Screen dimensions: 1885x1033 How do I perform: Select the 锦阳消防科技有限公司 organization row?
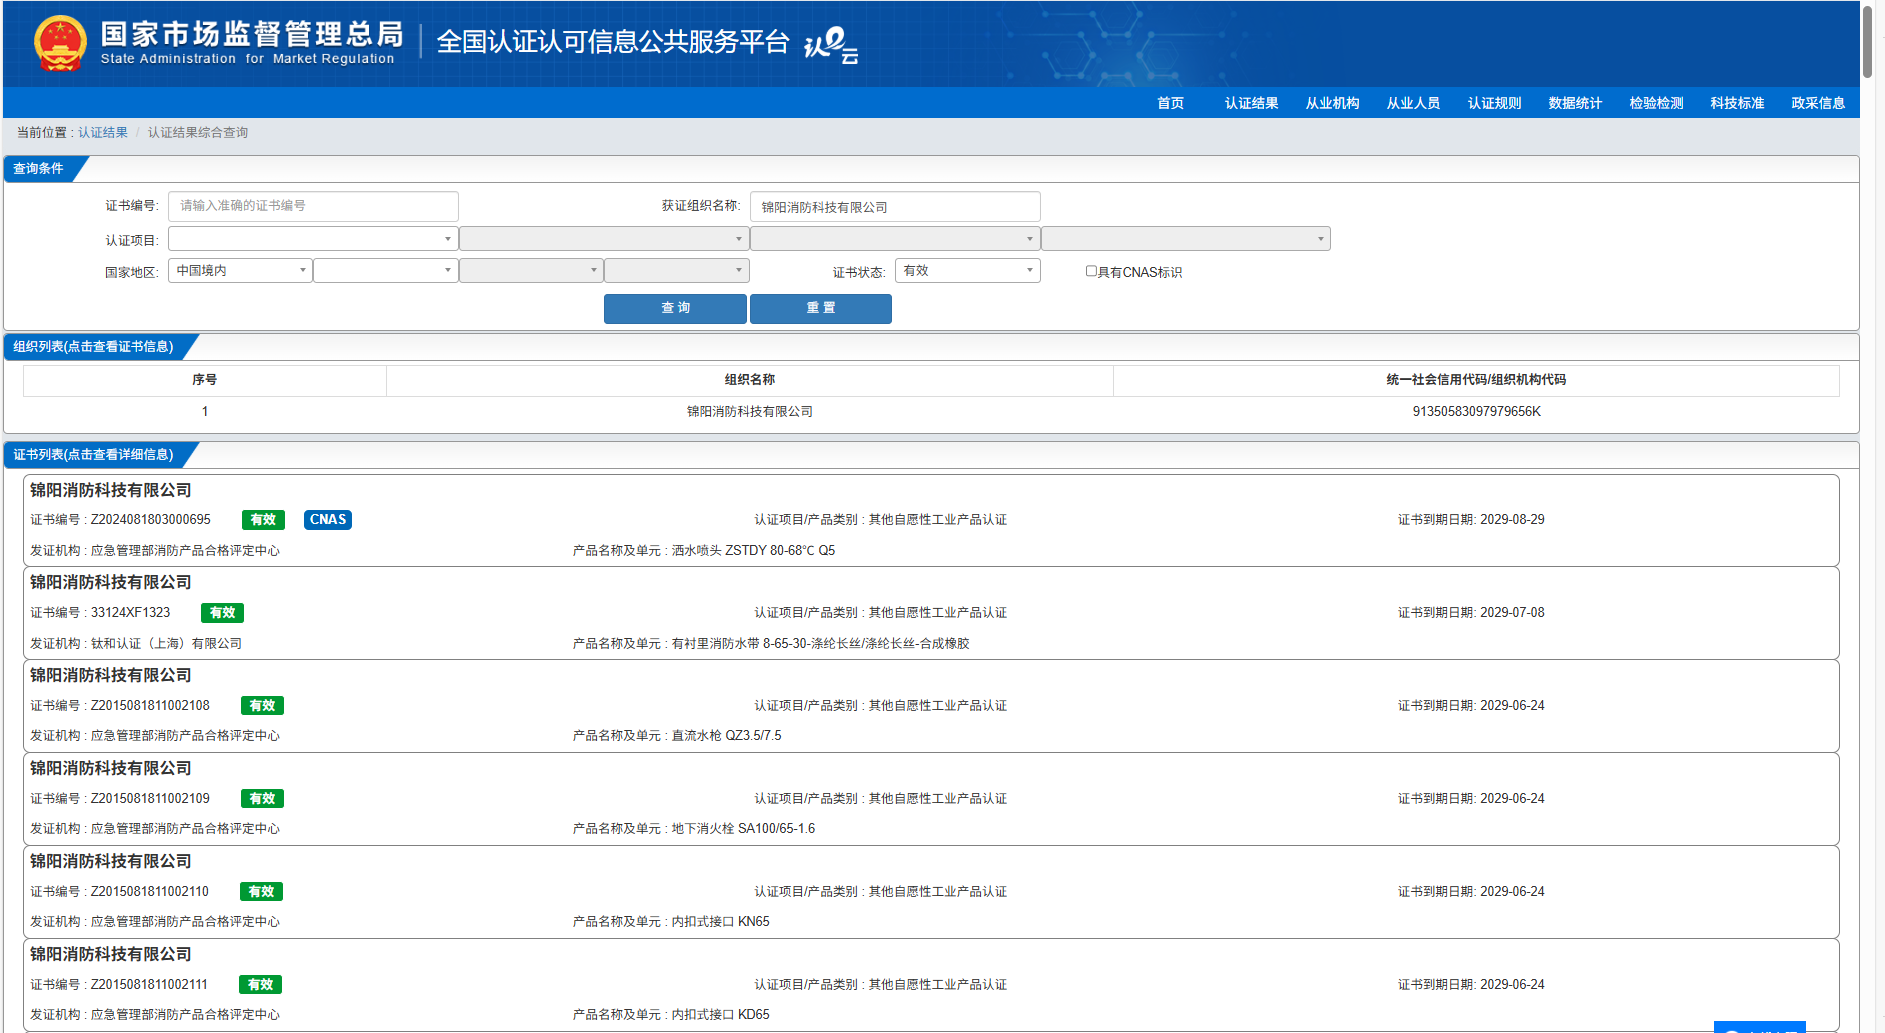click(931, 412)
